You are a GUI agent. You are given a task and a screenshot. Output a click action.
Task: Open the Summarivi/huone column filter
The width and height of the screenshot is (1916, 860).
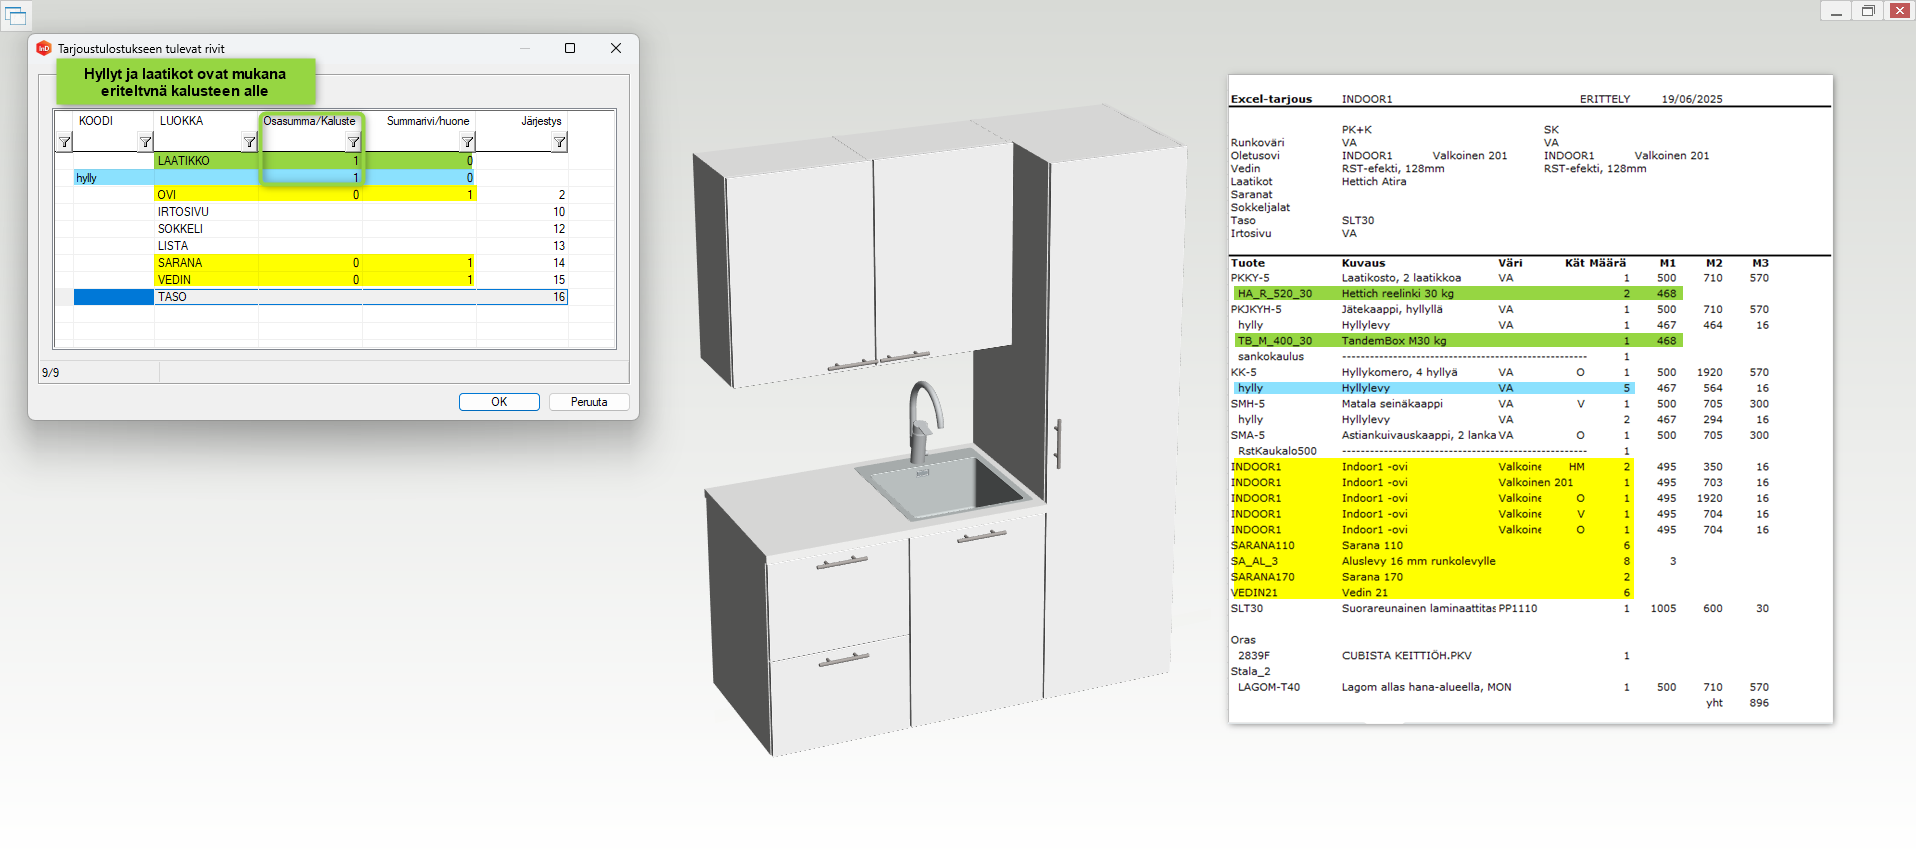[x=467, y=142]
